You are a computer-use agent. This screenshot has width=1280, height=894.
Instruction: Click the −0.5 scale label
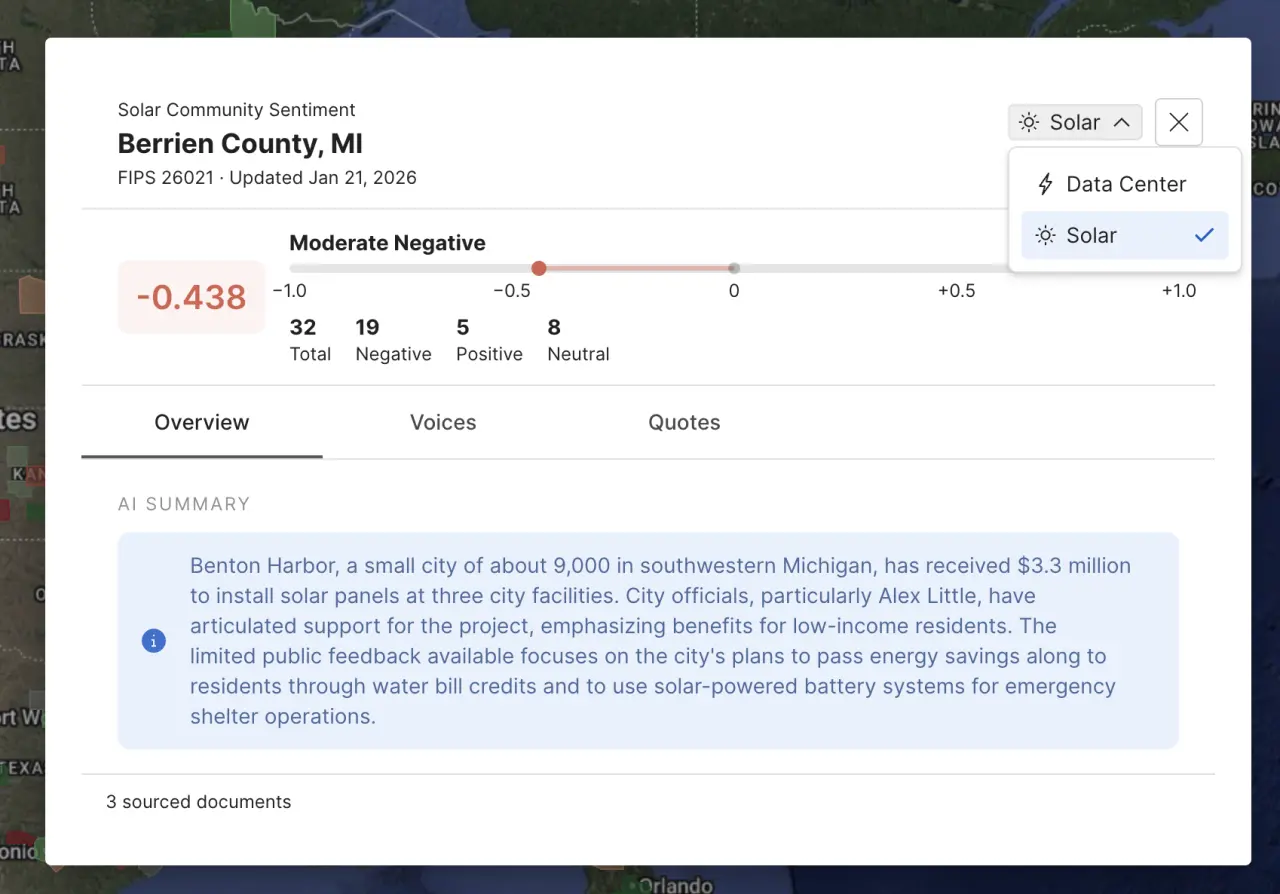512,291
